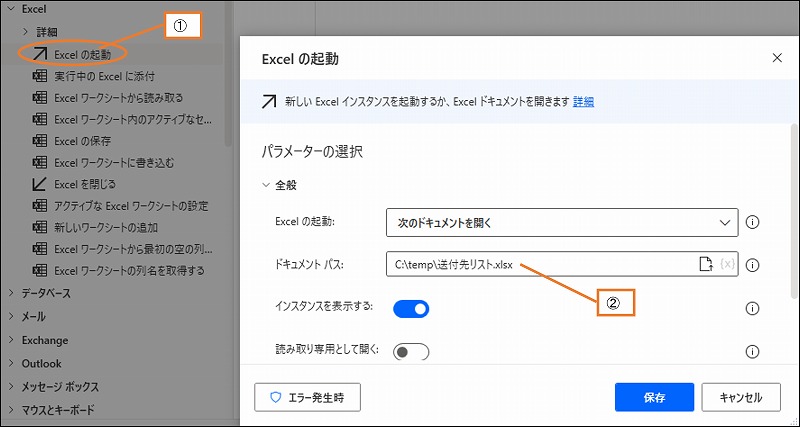800x427 pixels.
Task: Select Excel ワークシートに書き込む action text
Action: [114, 163]
